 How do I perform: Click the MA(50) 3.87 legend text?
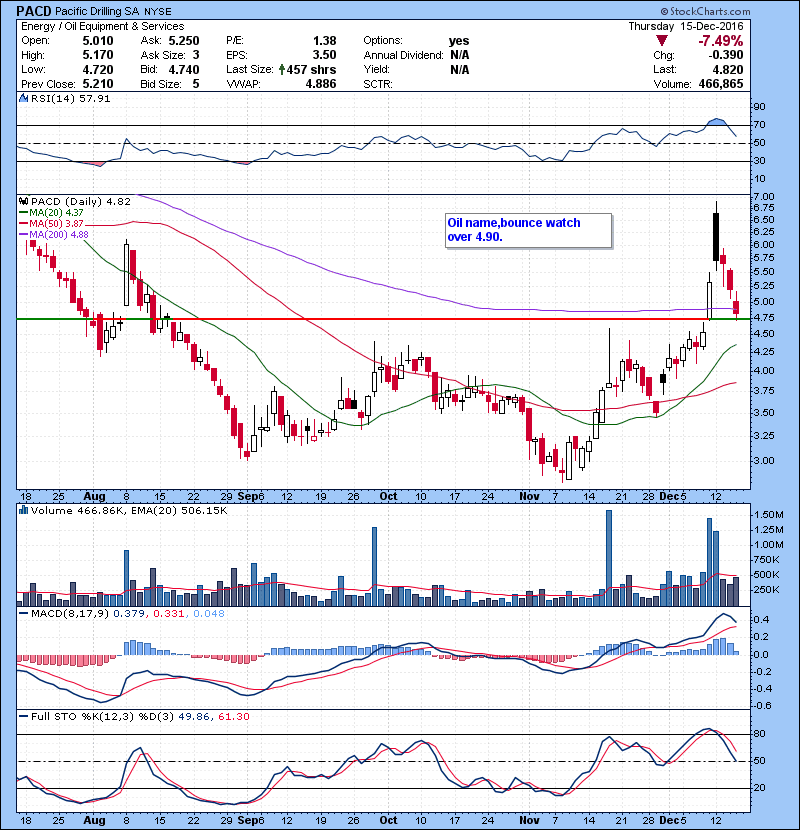pyautogui.click(x=56, y=223)
